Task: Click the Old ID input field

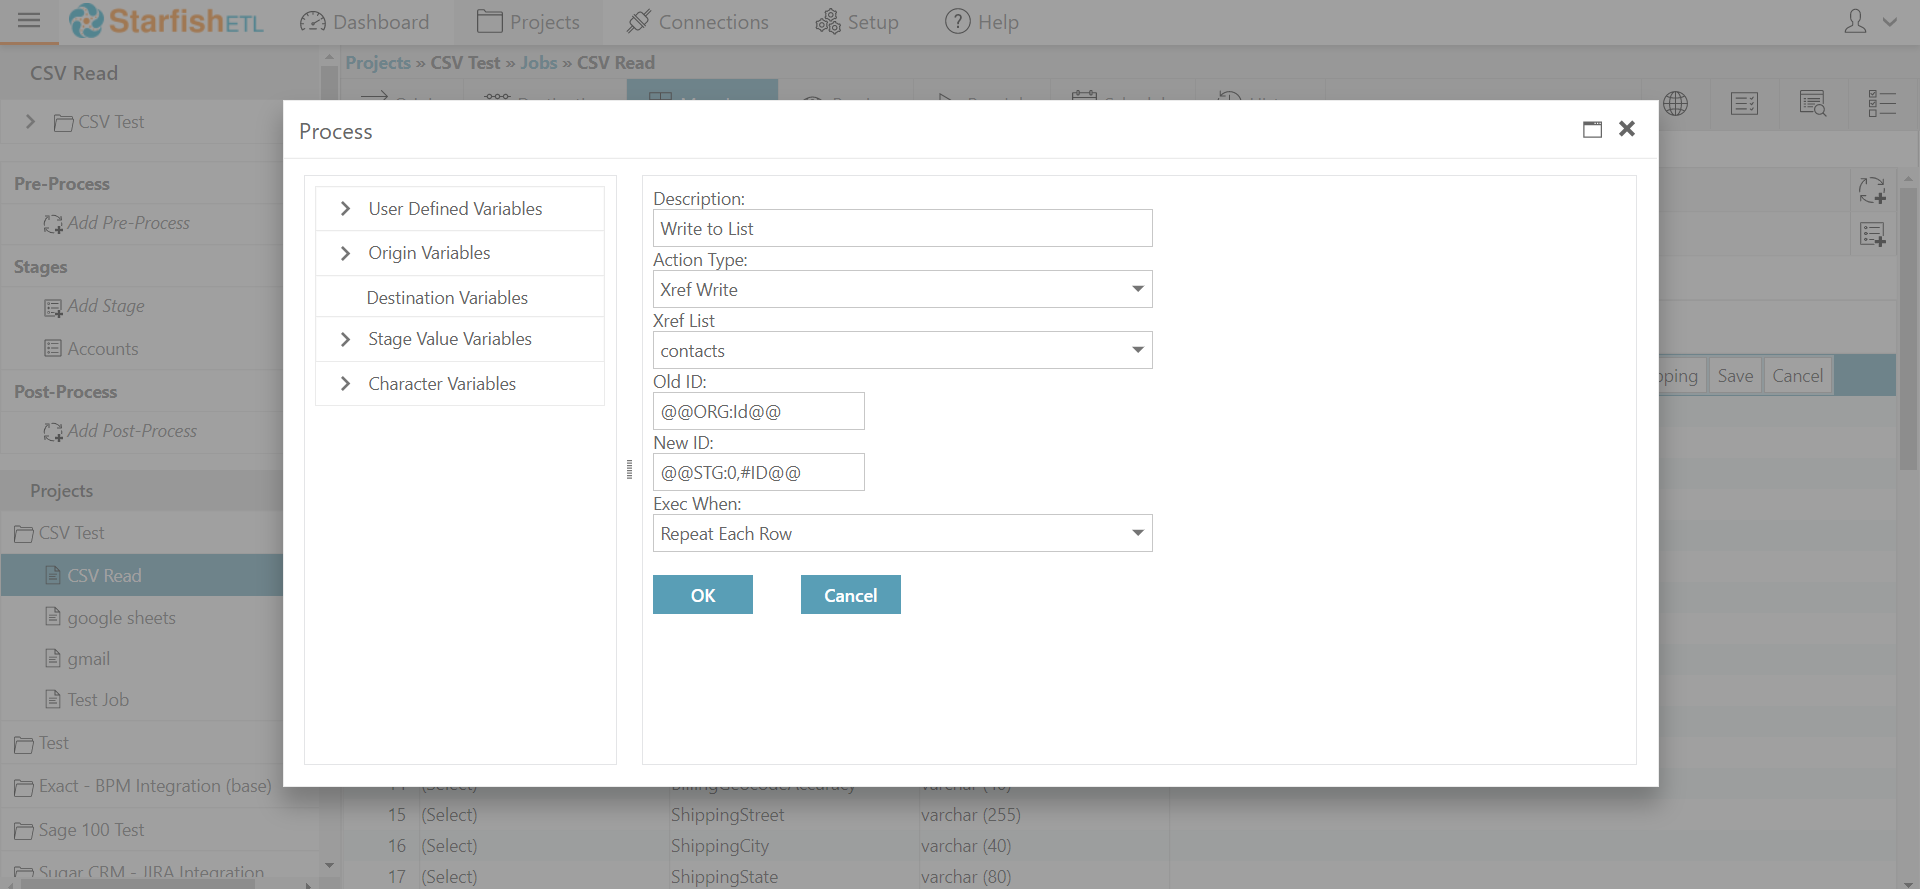Action: (758, 411)
